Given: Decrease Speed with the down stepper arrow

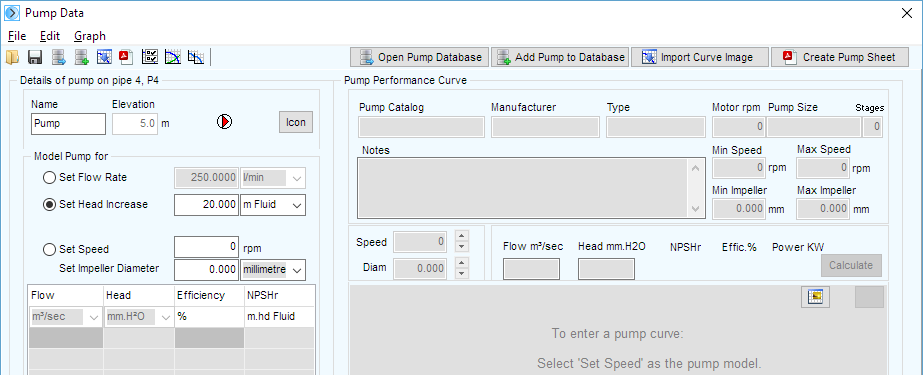Looking at the screenshot, I should point(462,246).
